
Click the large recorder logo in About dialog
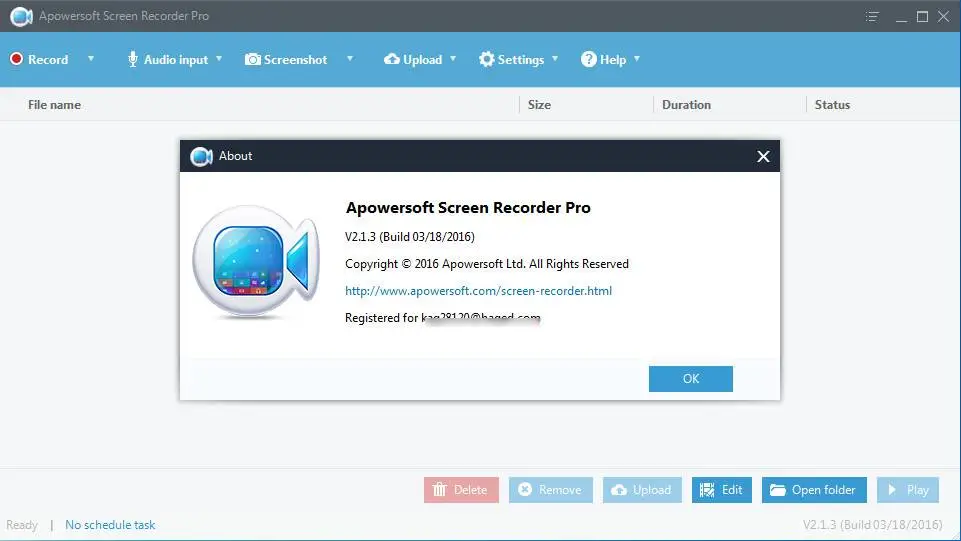pyautogui.click(x=256, y=262)
